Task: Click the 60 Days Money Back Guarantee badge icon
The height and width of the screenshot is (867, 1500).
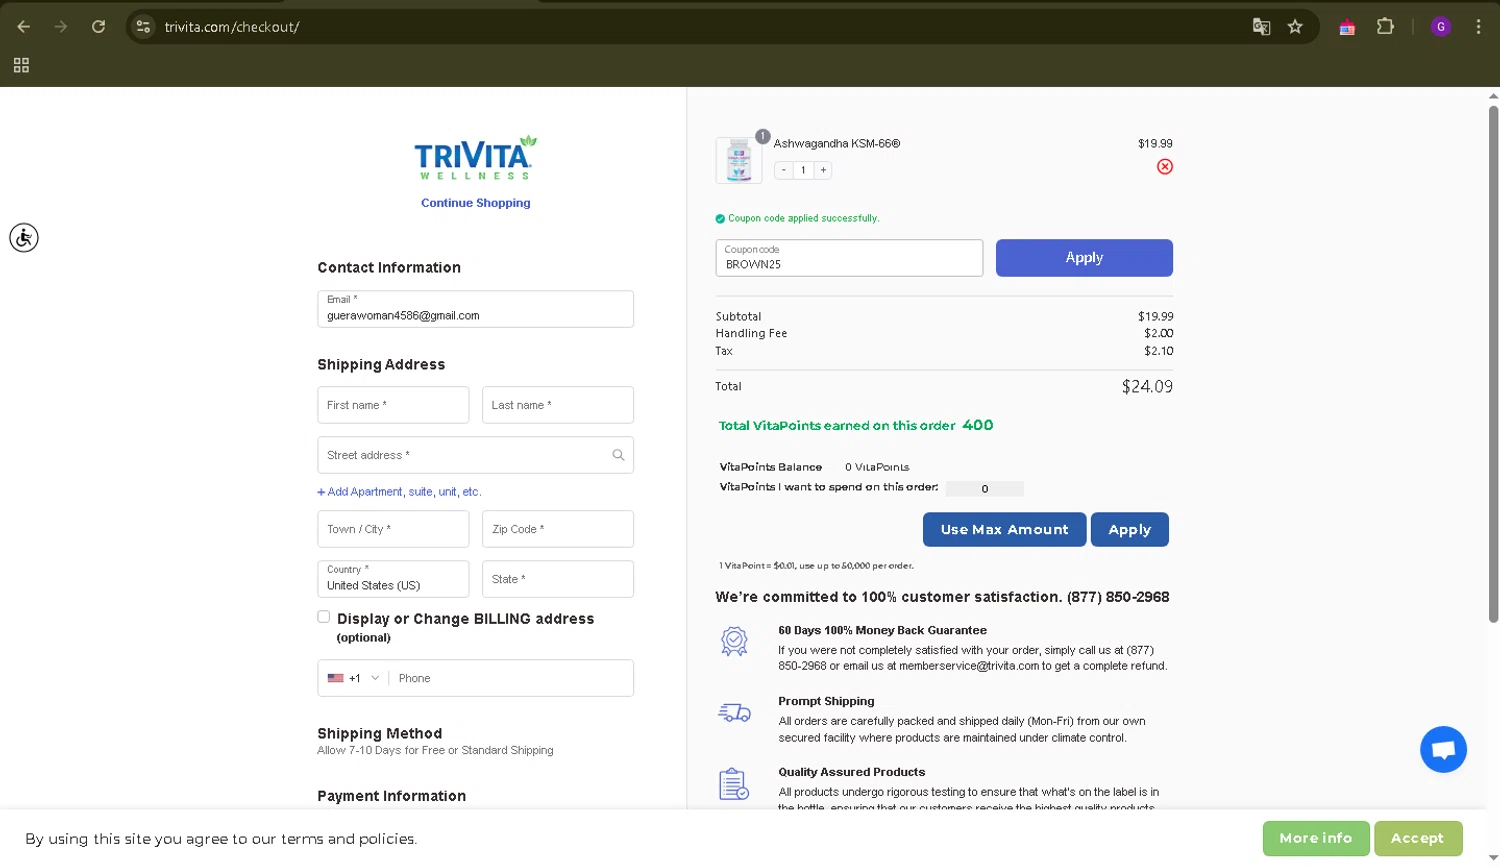Action: pyautogui.click(x=735, y=641)
